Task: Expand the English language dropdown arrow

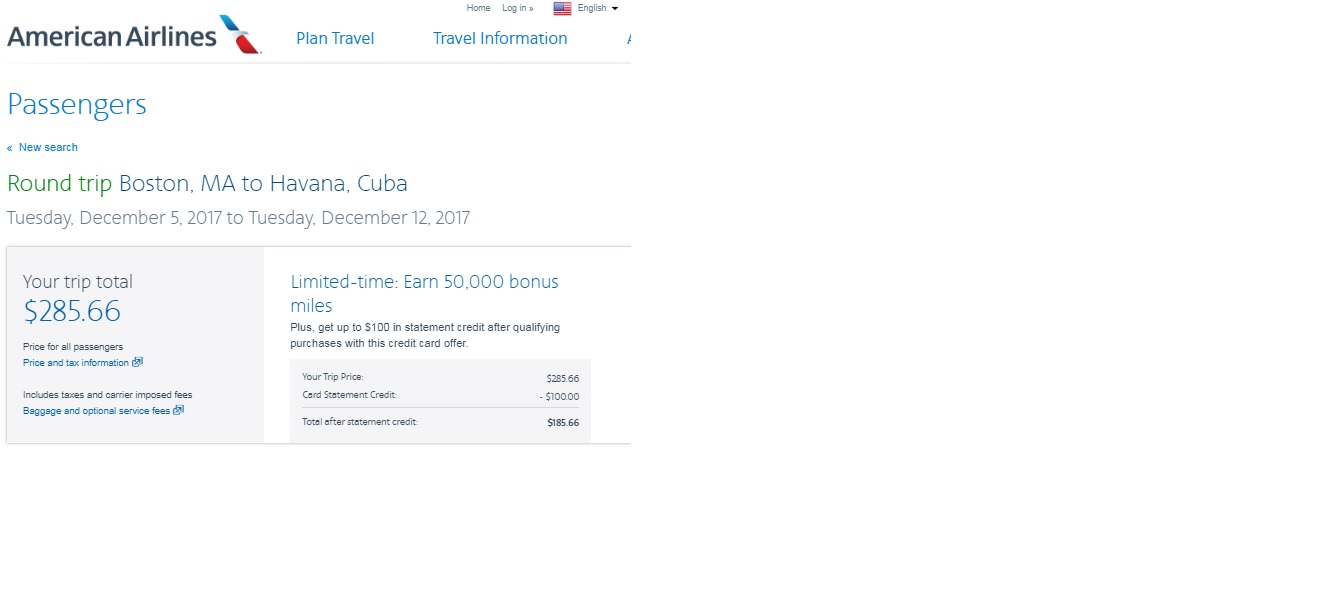Action: pos(615,9)
